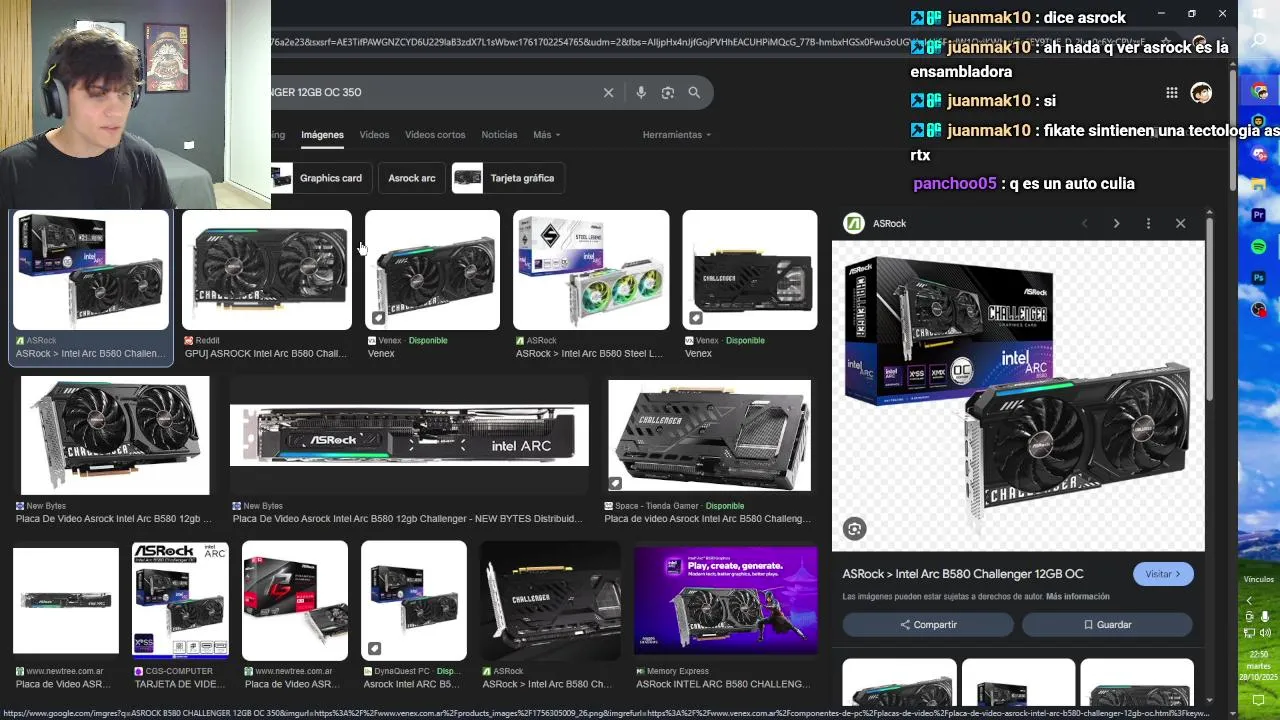This screenshot has height=720, width=1280.
Task: Start voice search with the microphone
Action: (641, 92)
